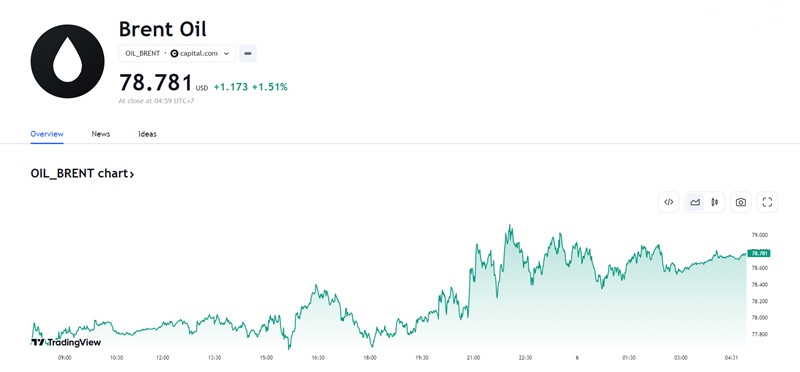Click the TradingView logo on chart
This screenshot has width=800, height=372.
coord(66,342)
